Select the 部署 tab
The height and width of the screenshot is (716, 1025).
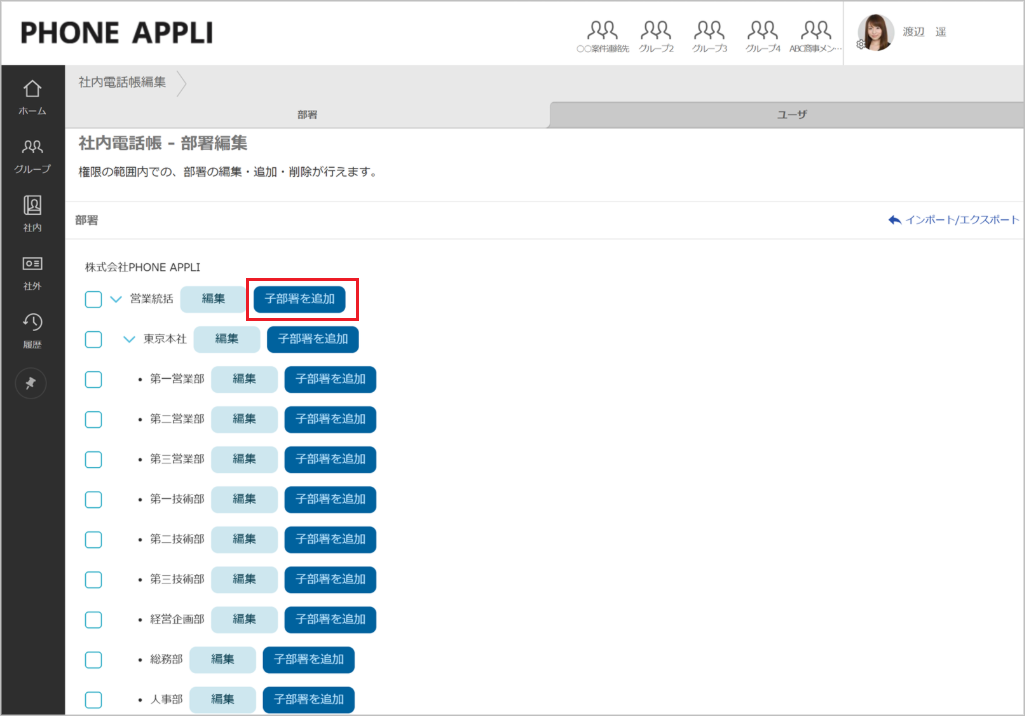coord(307,115)
